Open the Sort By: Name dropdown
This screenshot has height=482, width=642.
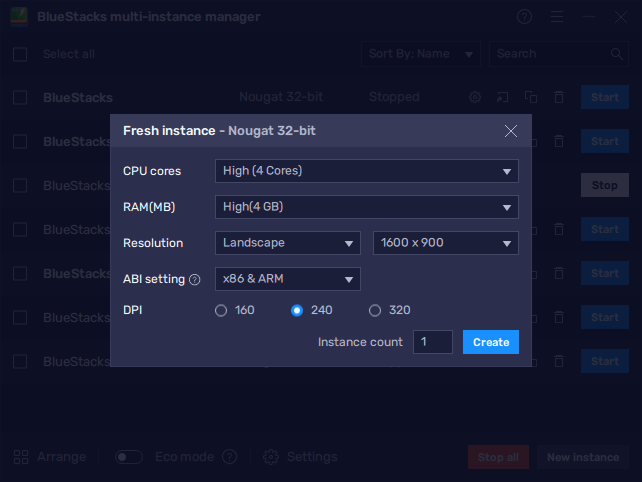(x=420, y=54)
